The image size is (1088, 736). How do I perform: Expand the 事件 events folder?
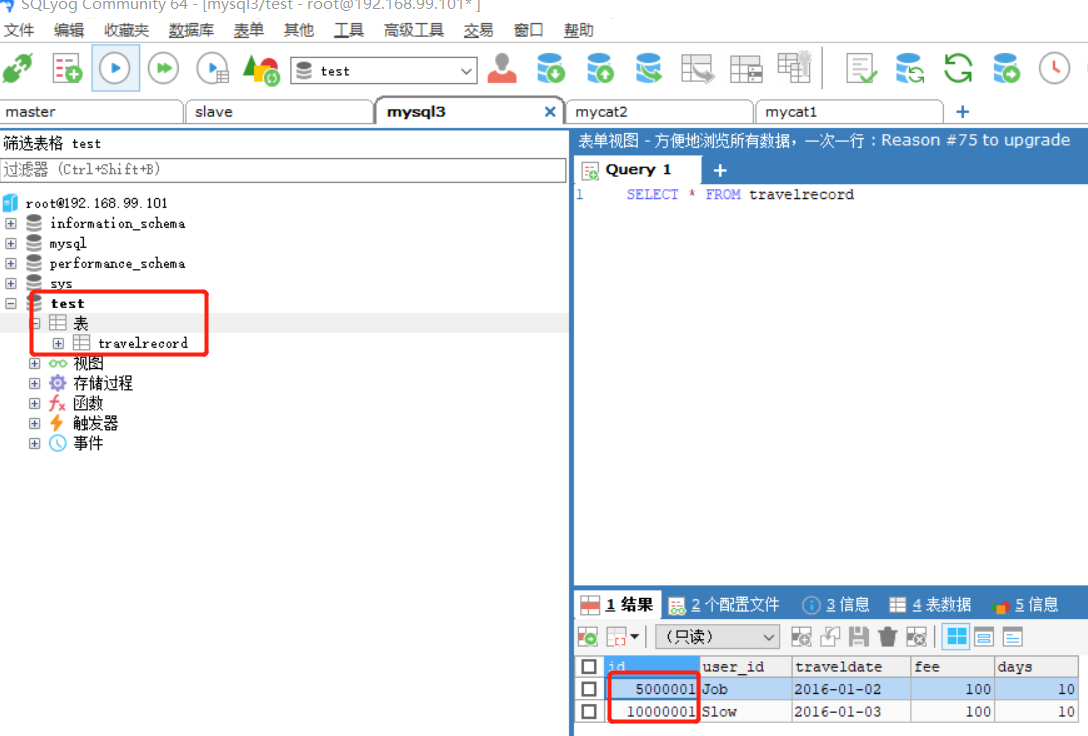click(x=35, y=443)
